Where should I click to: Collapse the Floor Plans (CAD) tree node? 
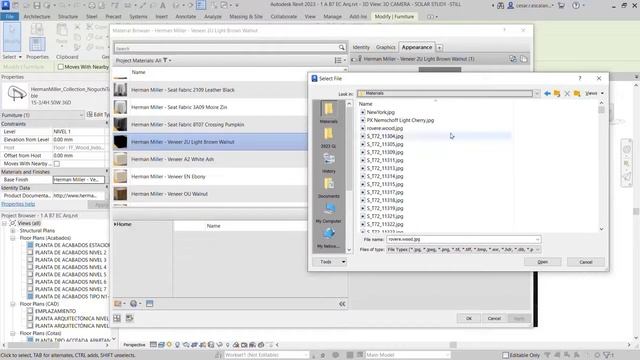coord(13,304)
